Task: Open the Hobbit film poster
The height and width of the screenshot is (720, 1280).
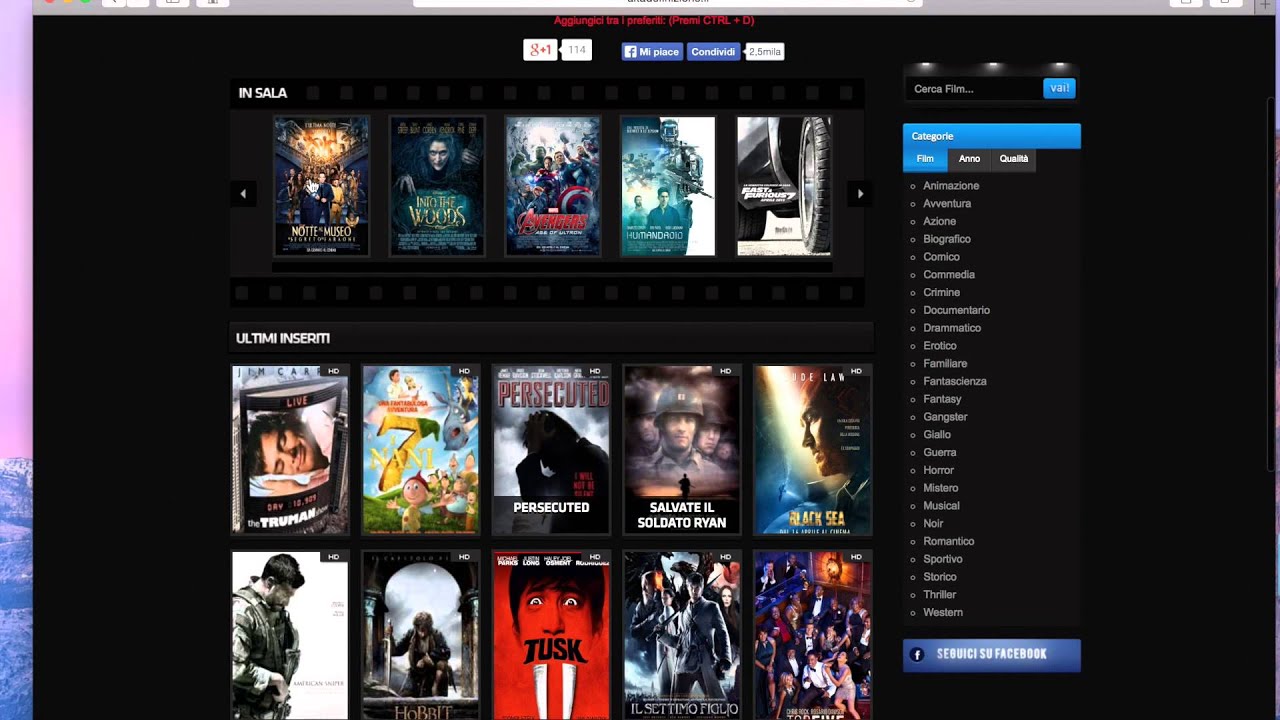Action: (421, 635)
